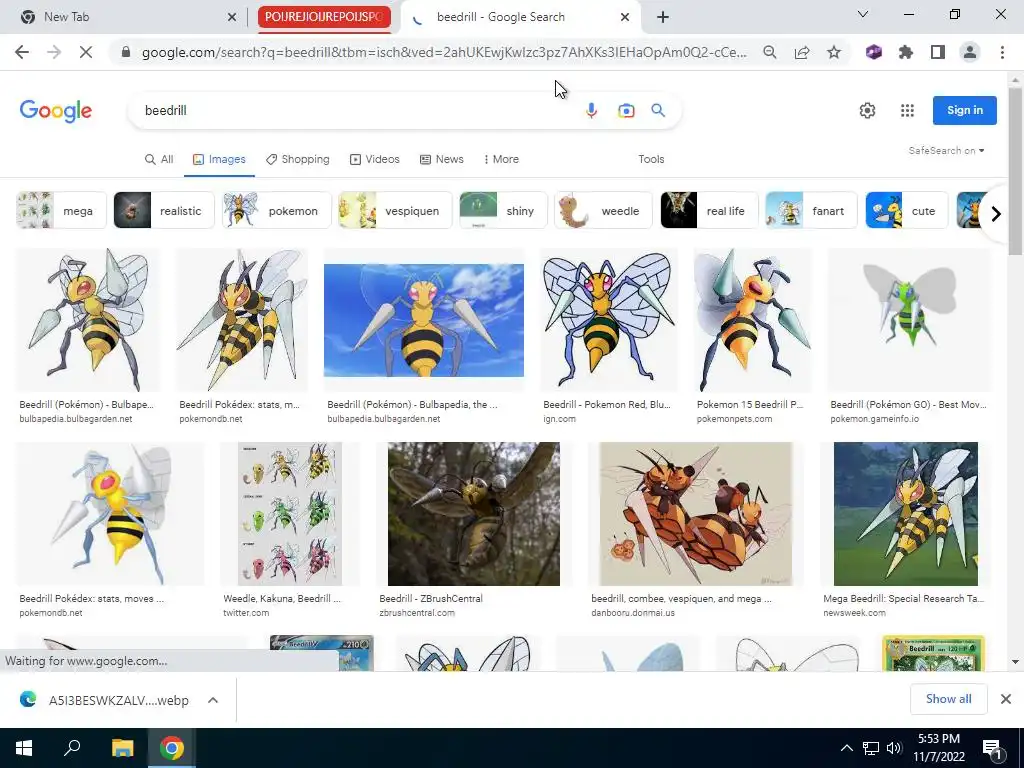The height and width of the screenshot is (768, 1024).
Task: Open the ign.com Beedrill image
Action: pos(608,320)
